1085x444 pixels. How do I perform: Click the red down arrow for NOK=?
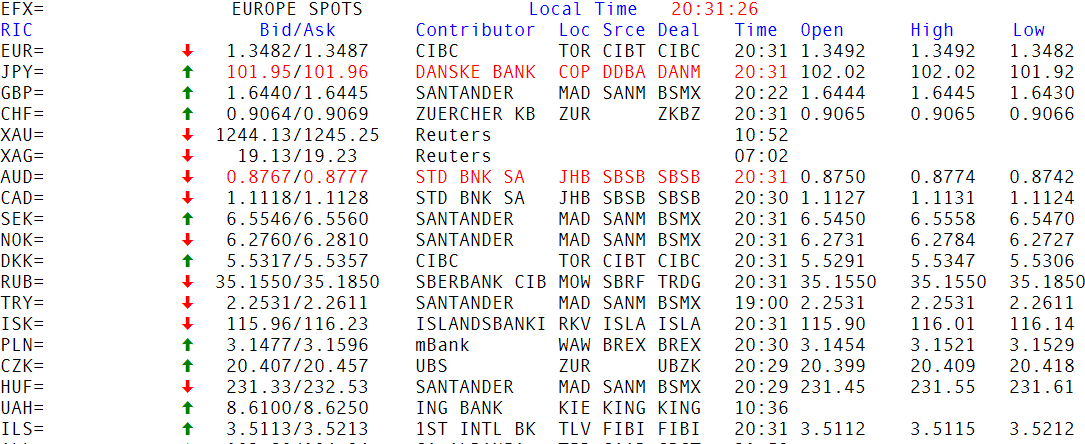(188, 240)
